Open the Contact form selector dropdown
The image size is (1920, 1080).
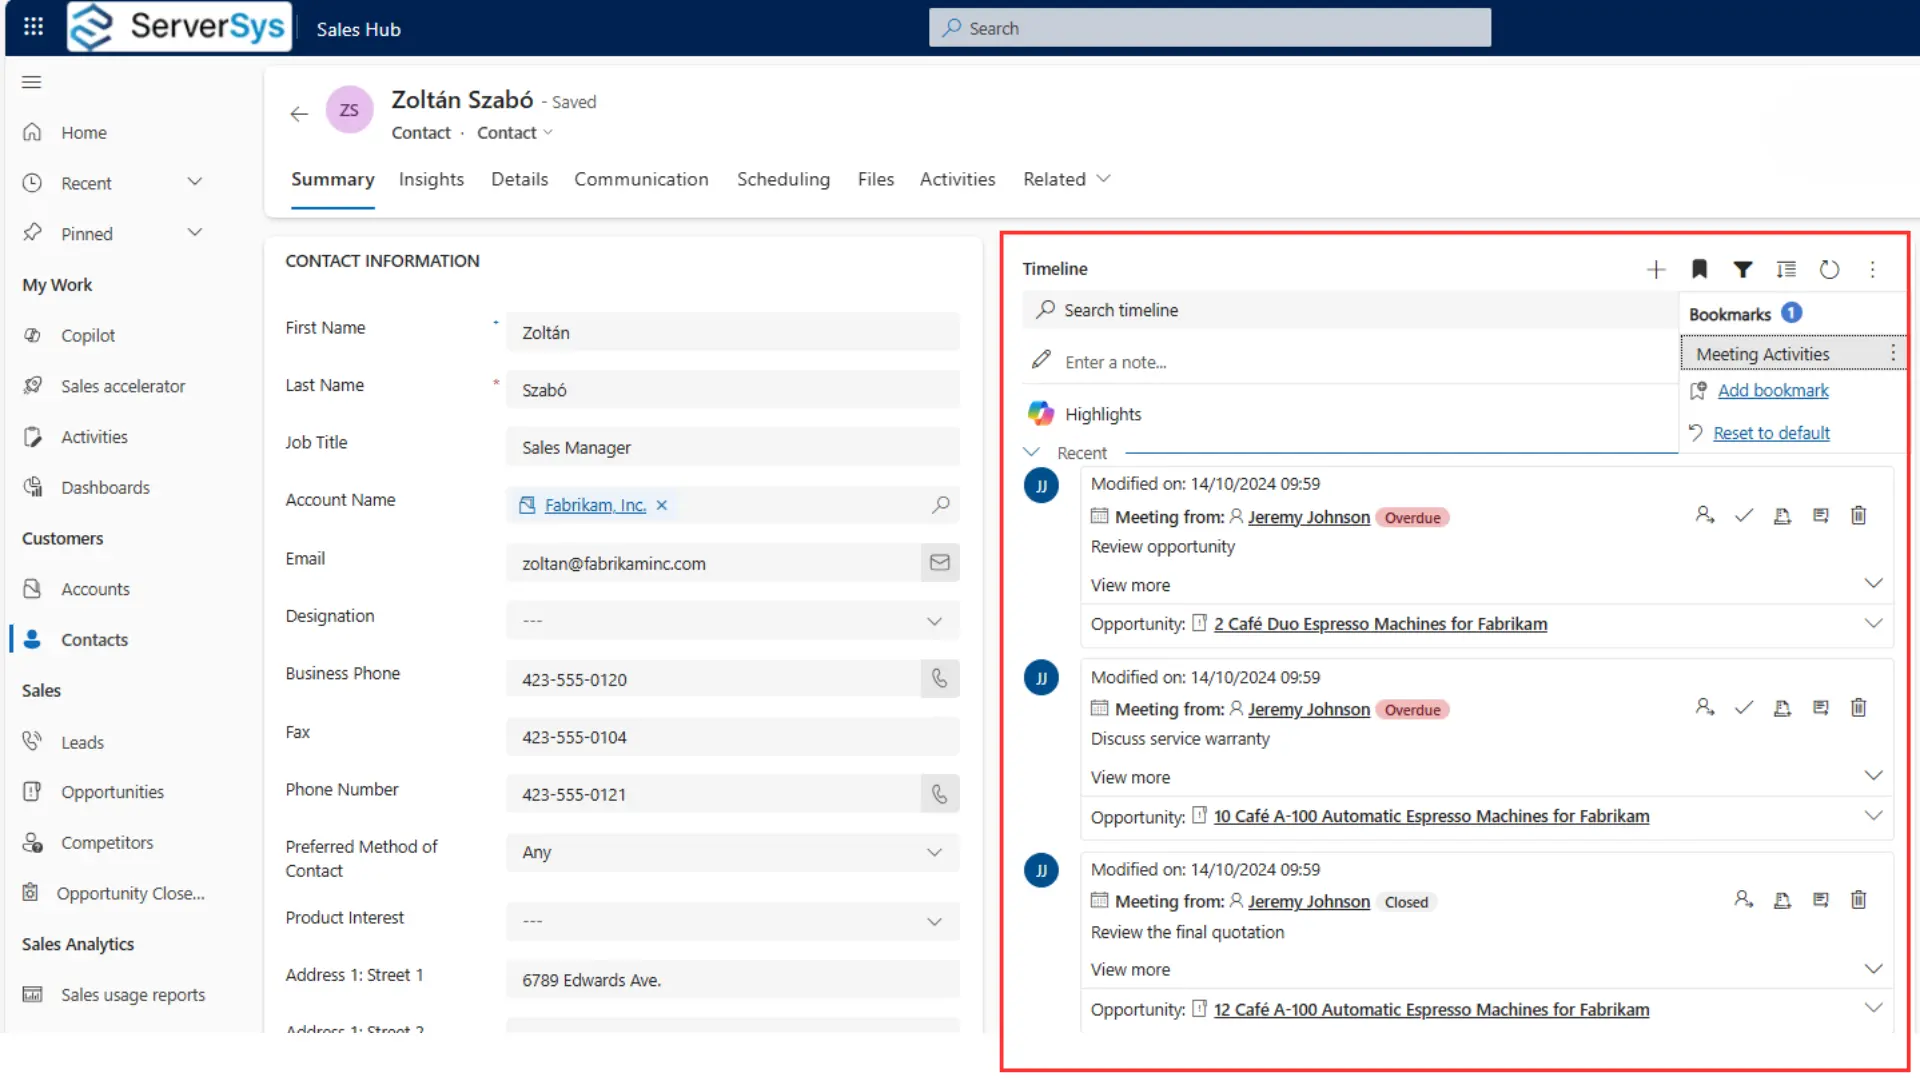click(x=515, y=133)
